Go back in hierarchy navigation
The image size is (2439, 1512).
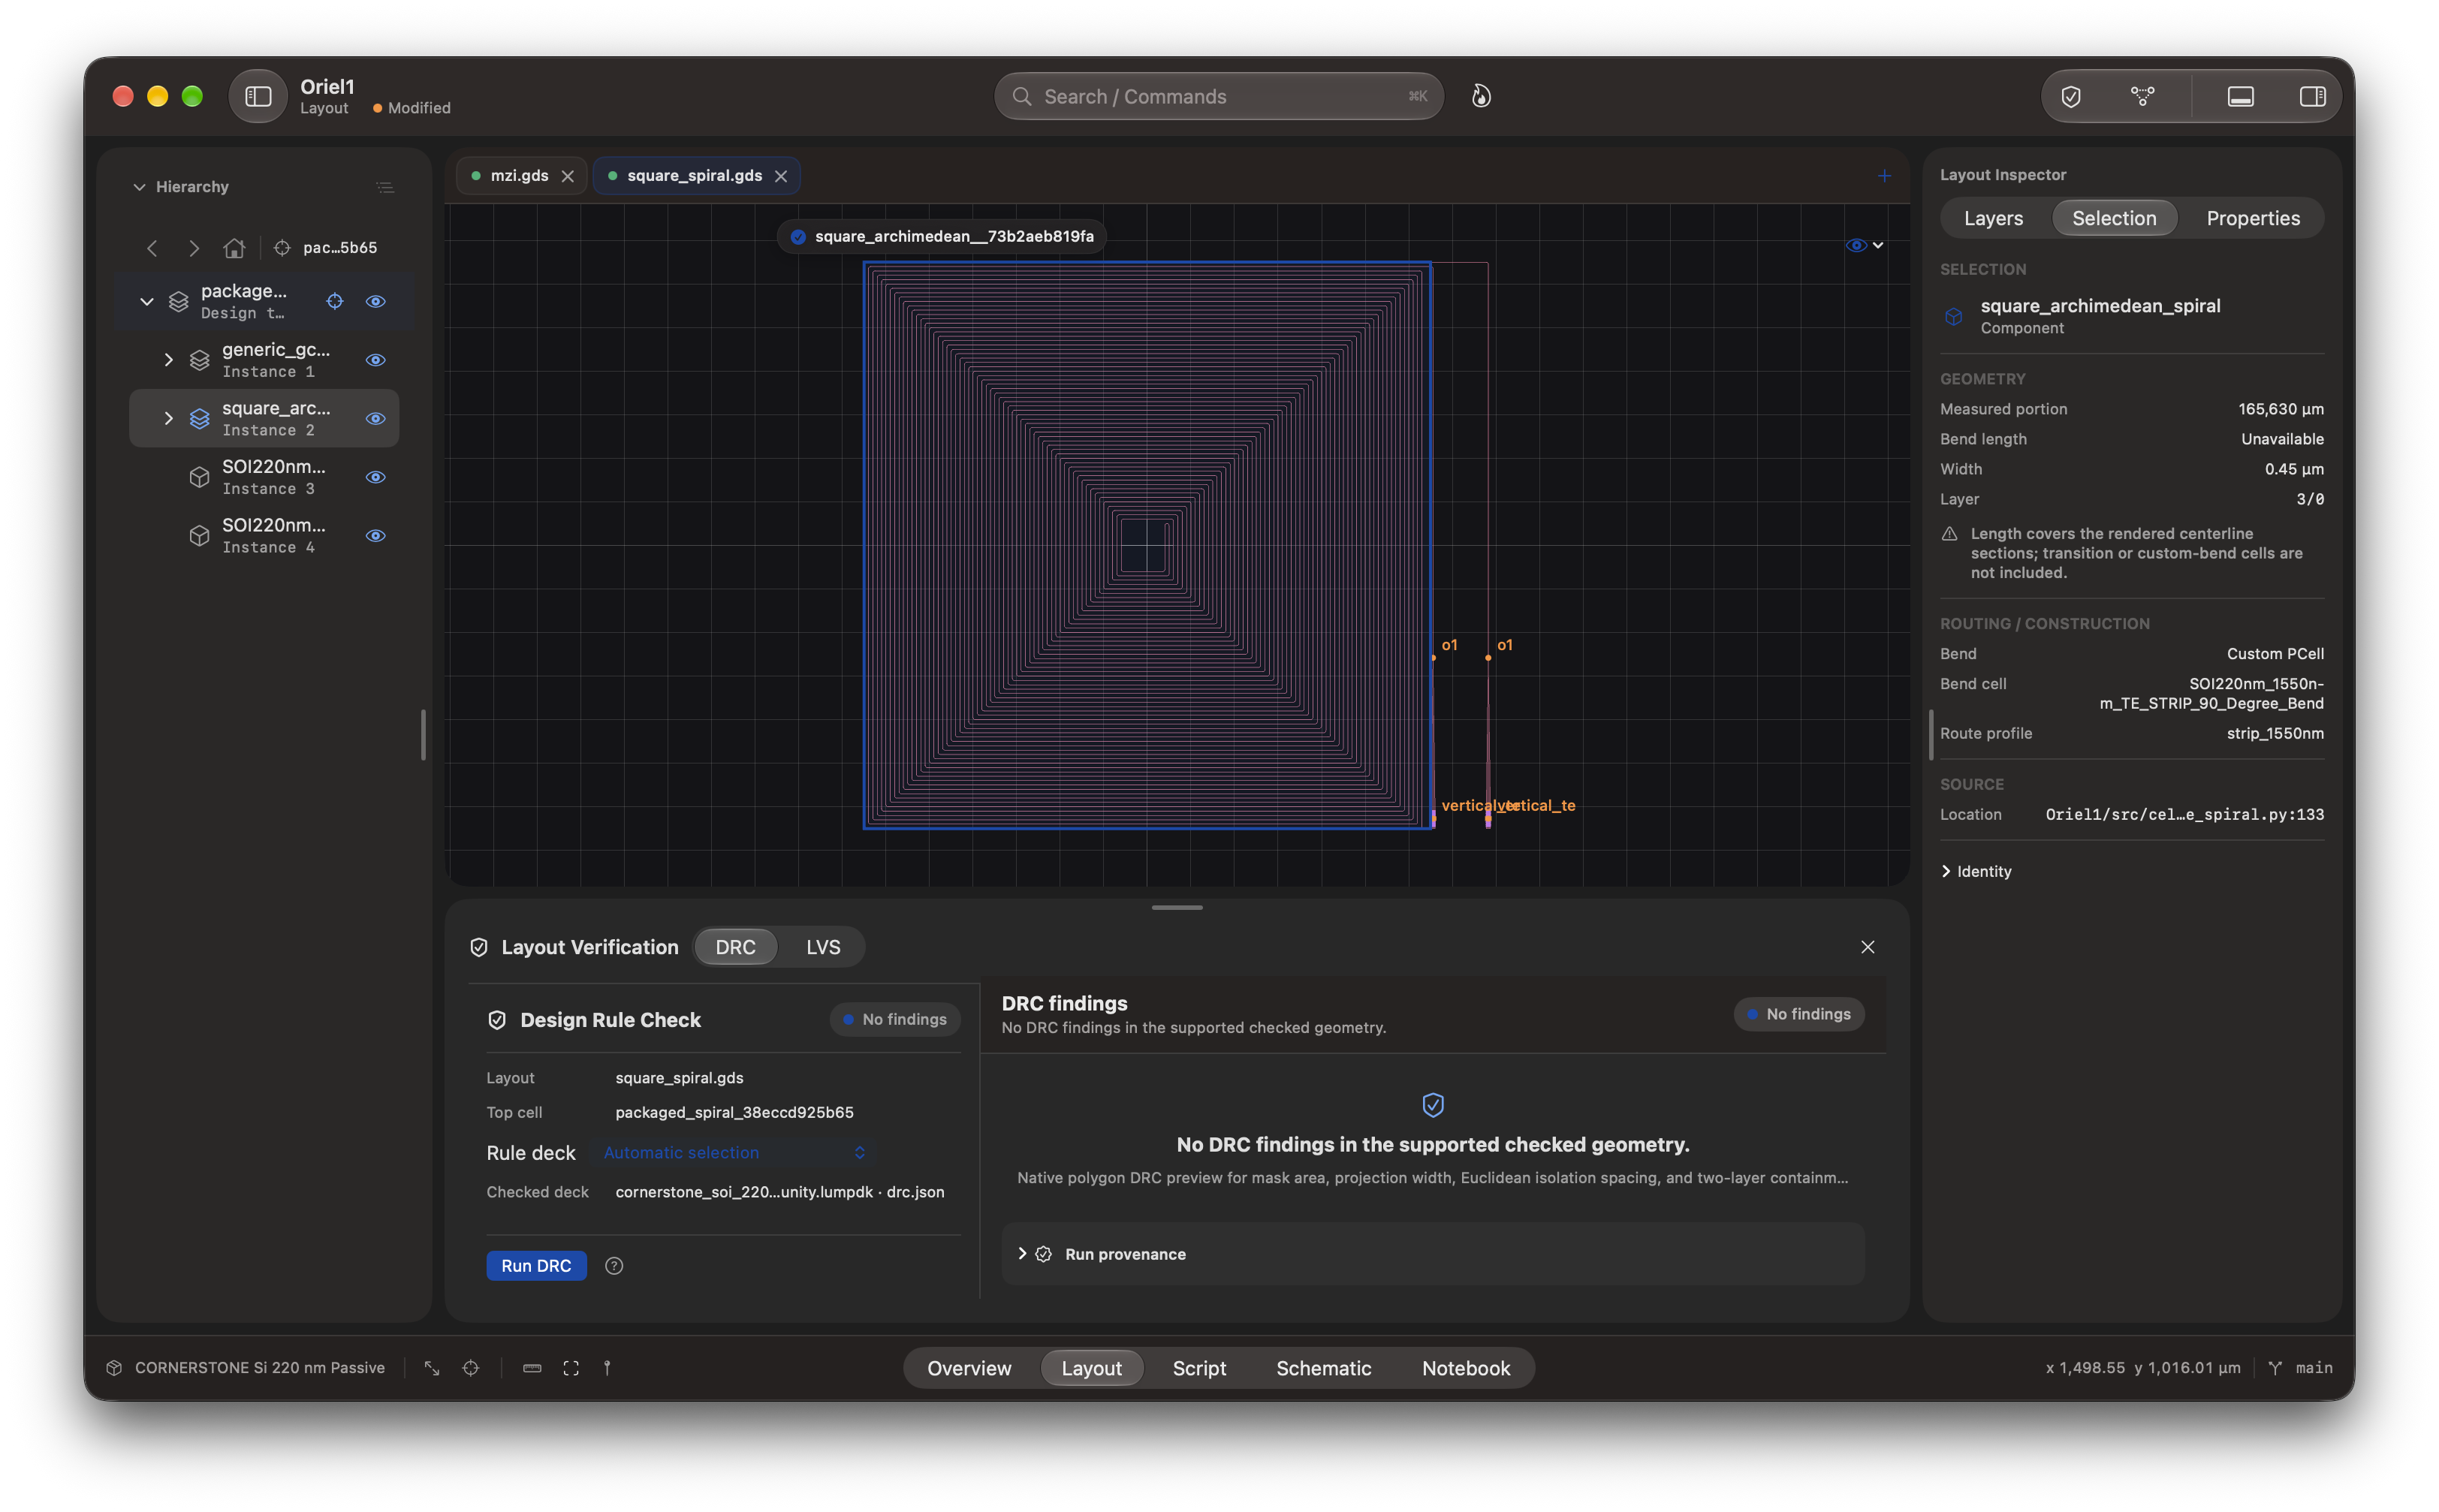(x=152, y=248)
